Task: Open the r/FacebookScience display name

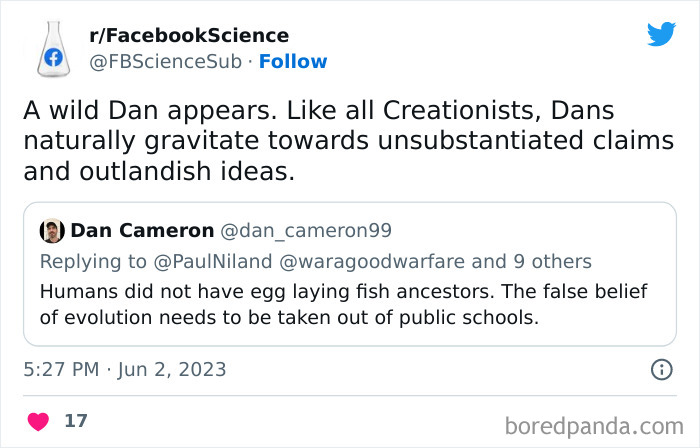Action: tap(189, 36)
